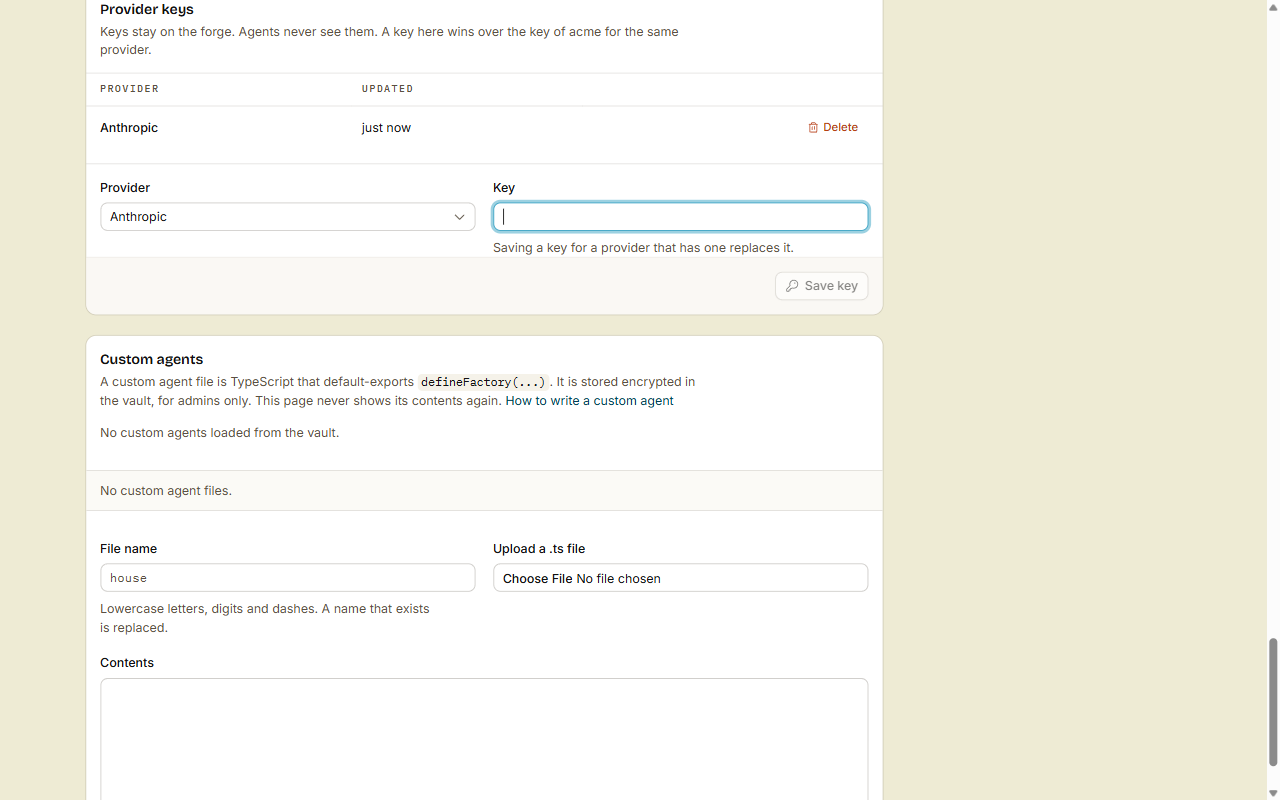Click the trash icon in the Anthropic row

813,127
